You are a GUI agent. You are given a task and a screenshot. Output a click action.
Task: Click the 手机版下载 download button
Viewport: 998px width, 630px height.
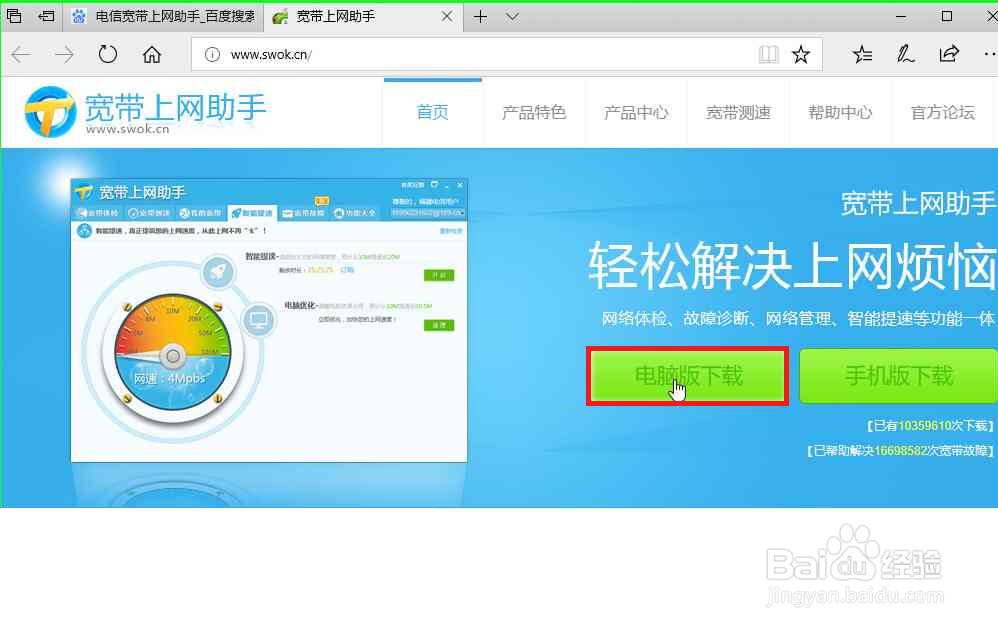click(x=898, y=376)
